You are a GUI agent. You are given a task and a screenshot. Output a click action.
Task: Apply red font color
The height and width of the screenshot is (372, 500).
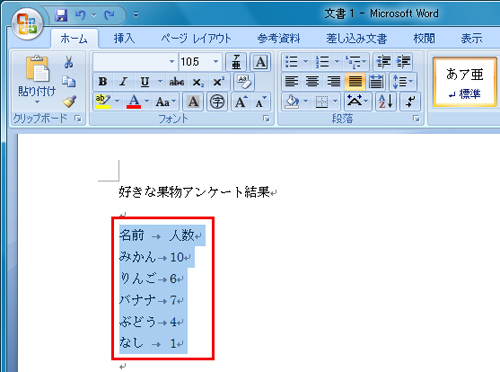click(134, 102)
